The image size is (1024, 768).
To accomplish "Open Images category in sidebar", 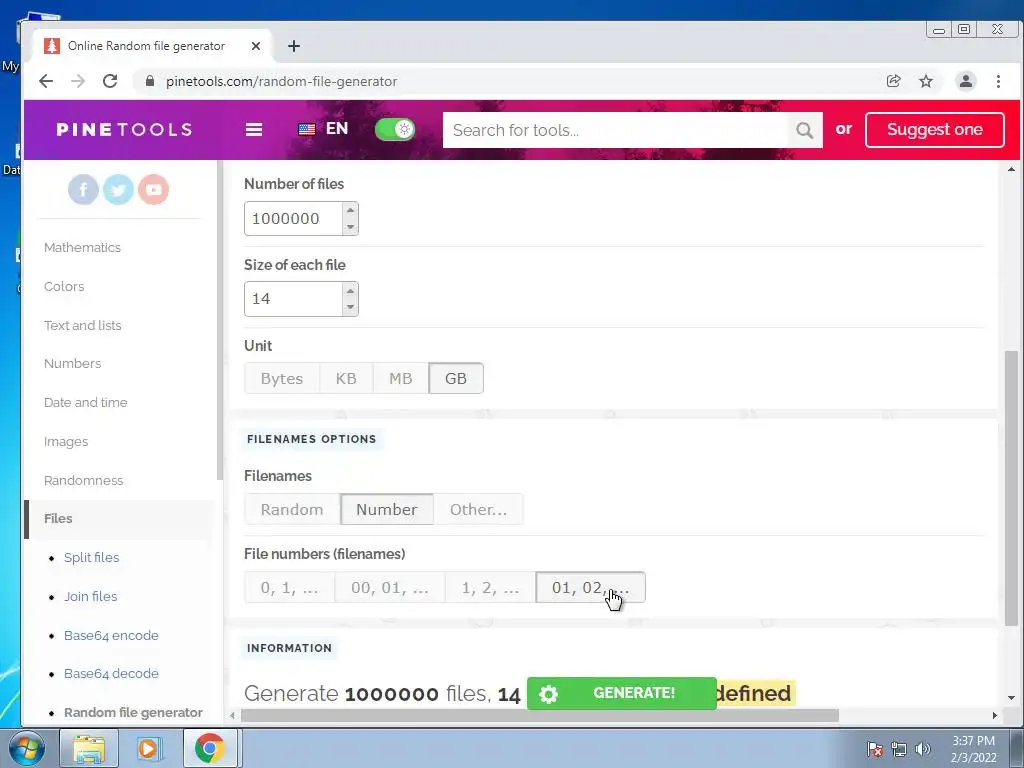I will click(x=66, y=442).
